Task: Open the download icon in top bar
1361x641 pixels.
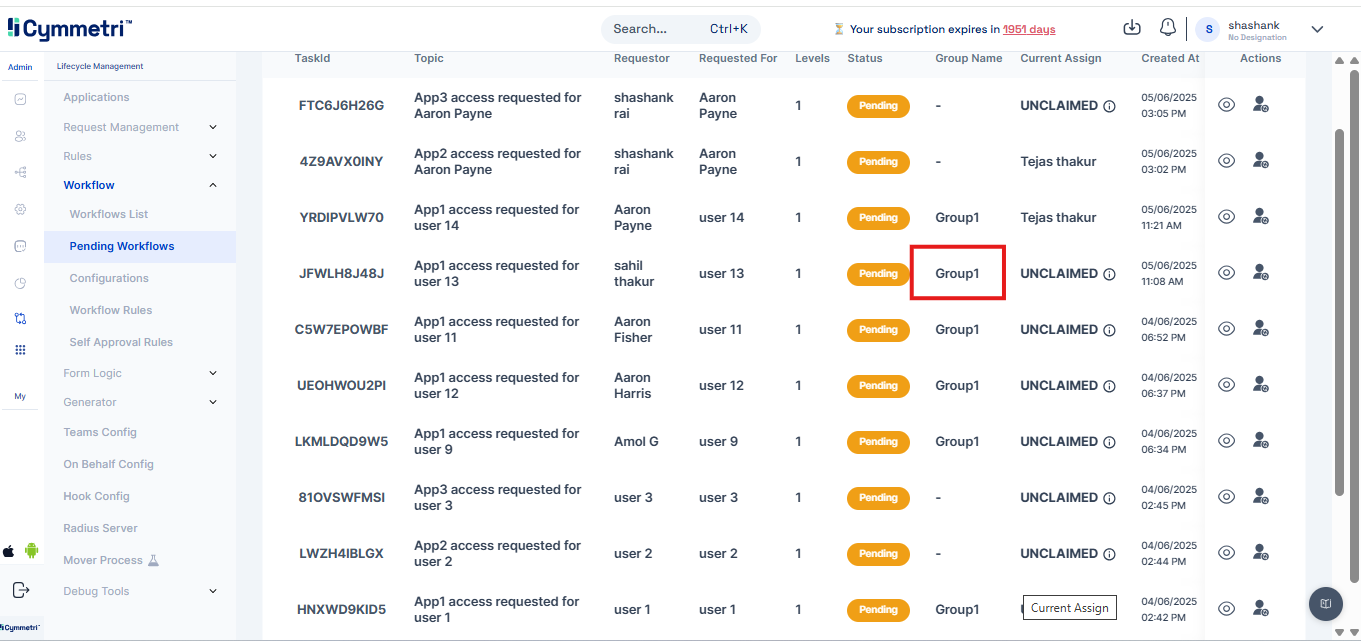Action: tap(1132, 28)
